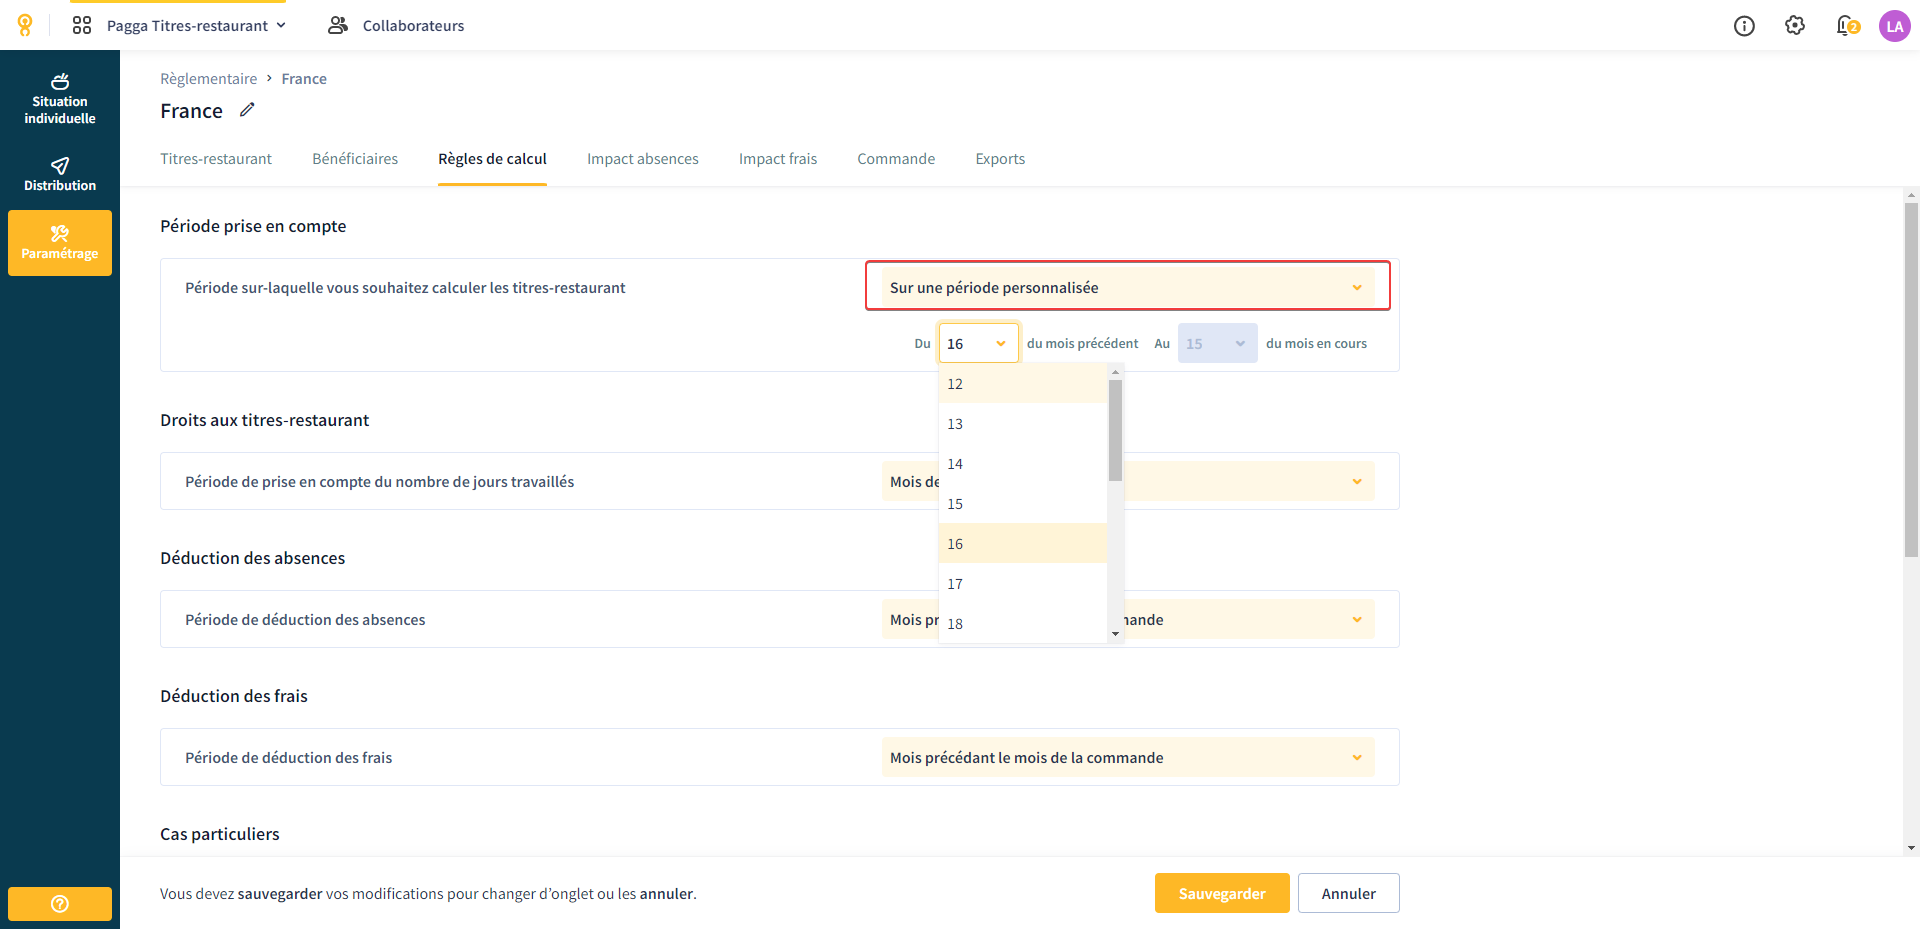Click the main page scrollbar thumb
Viewport: 1920px width, 929px height.
[x=1911, y=380]
